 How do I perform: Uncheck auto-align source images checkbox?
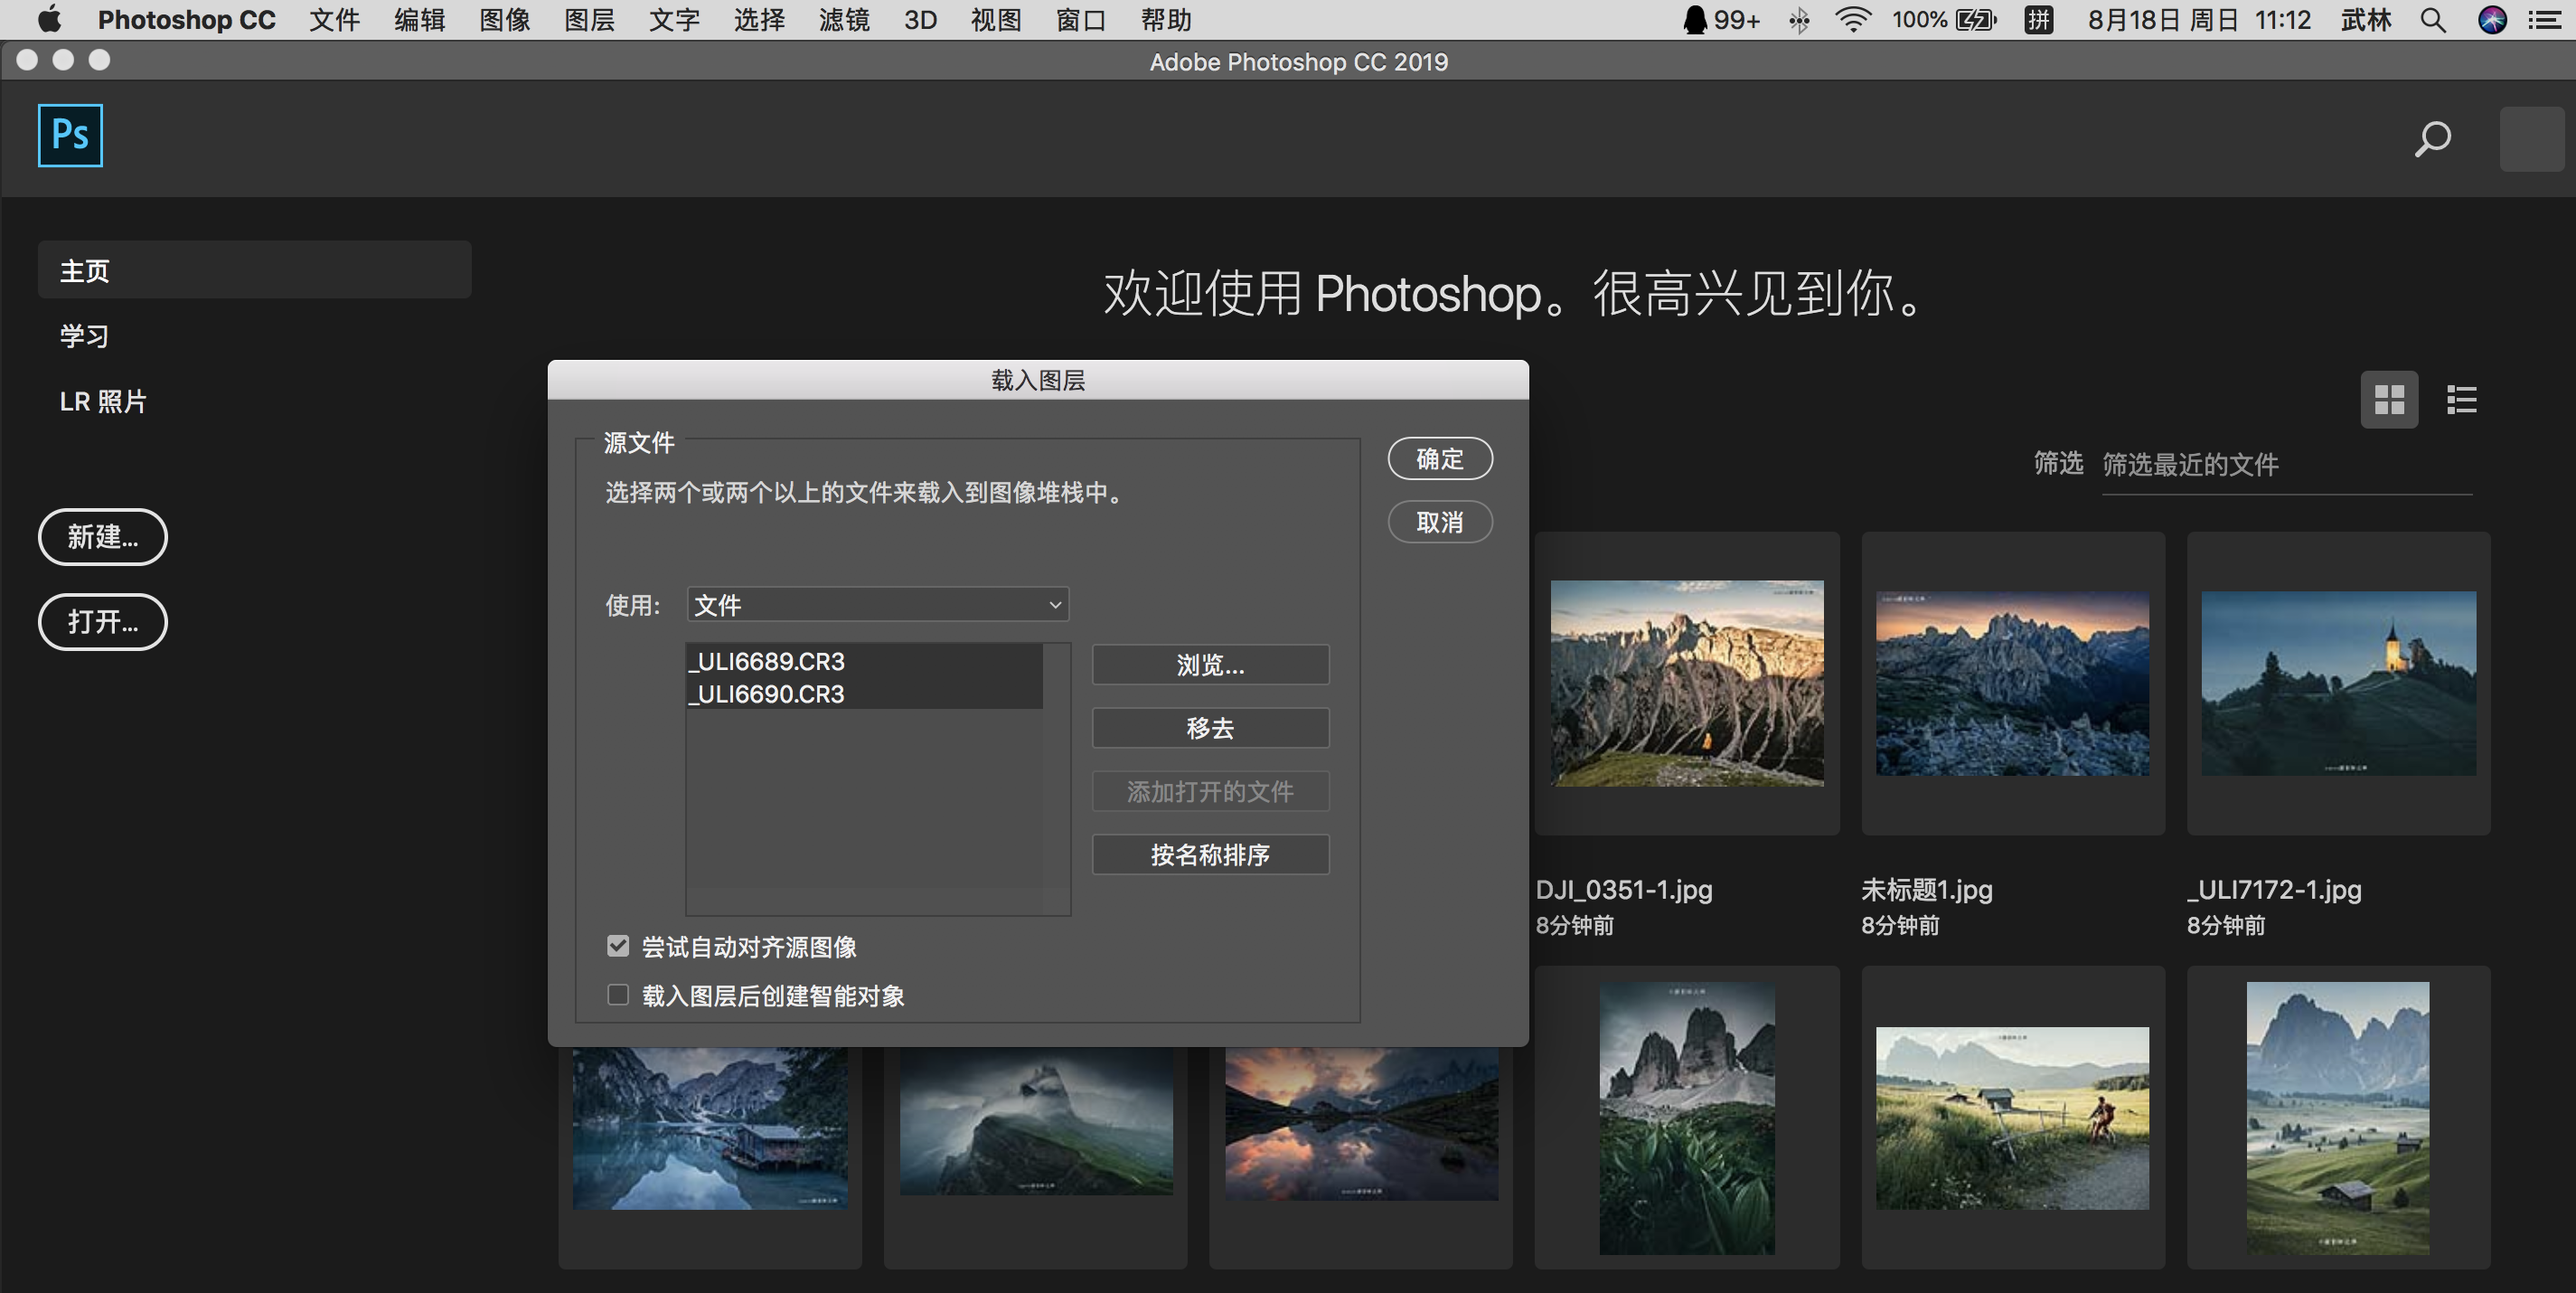618,946
